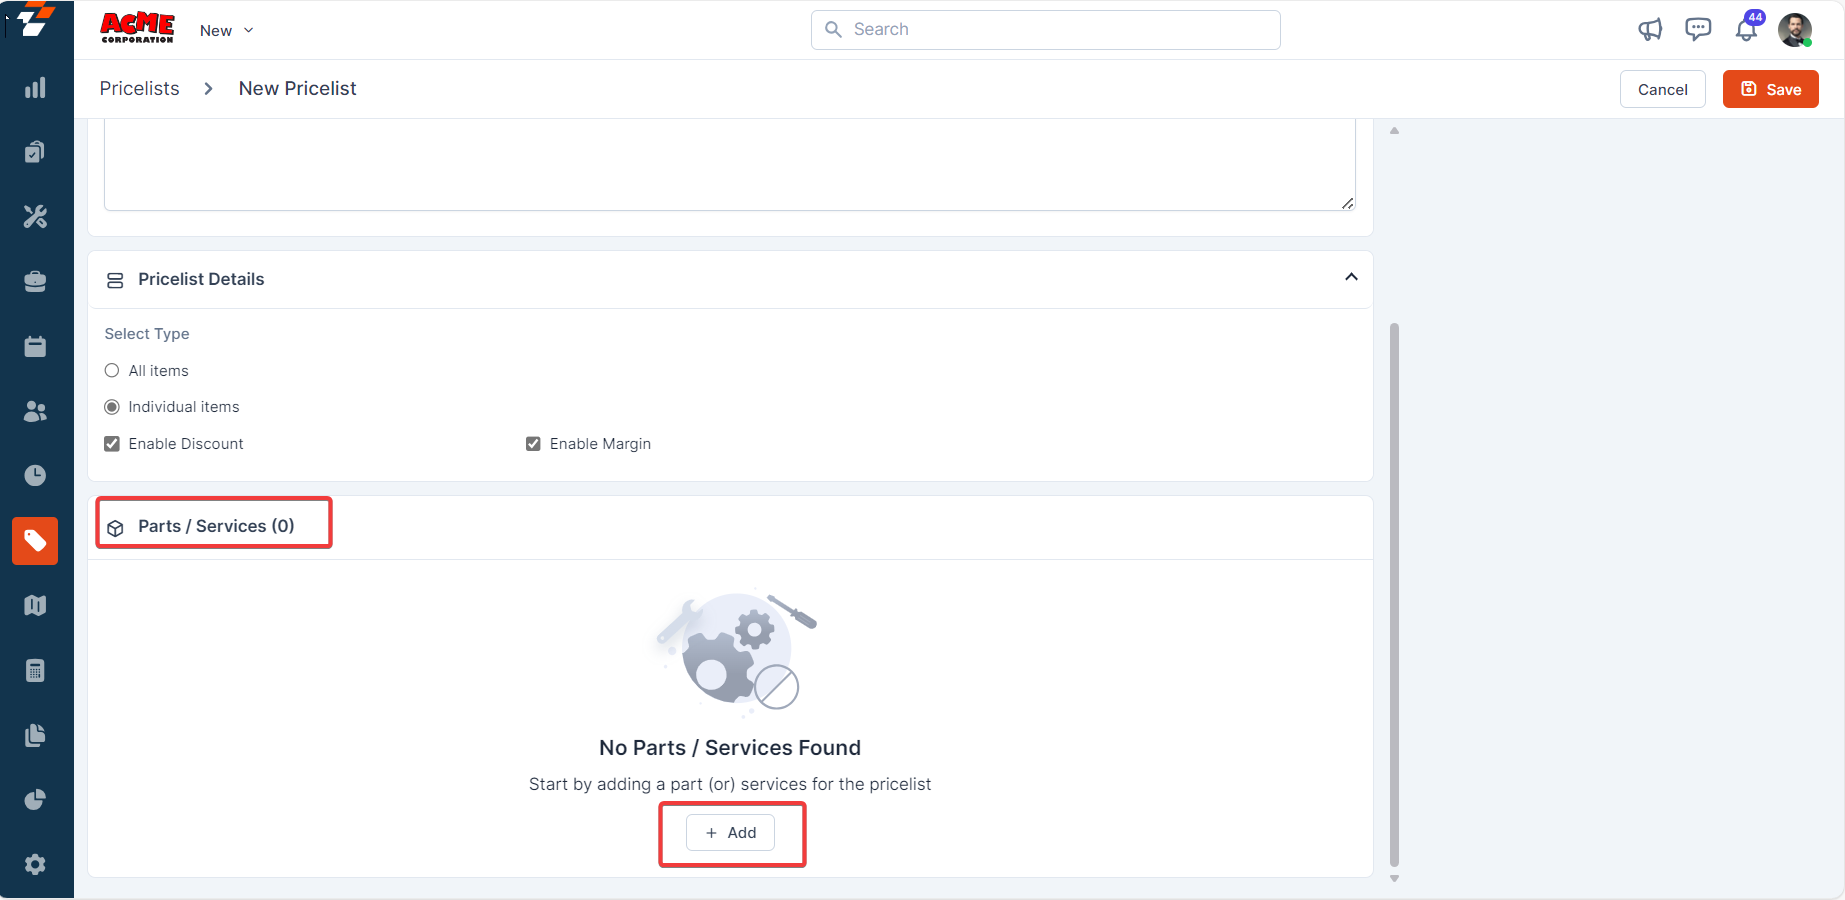Click the top Search field

click(1045, 30)
